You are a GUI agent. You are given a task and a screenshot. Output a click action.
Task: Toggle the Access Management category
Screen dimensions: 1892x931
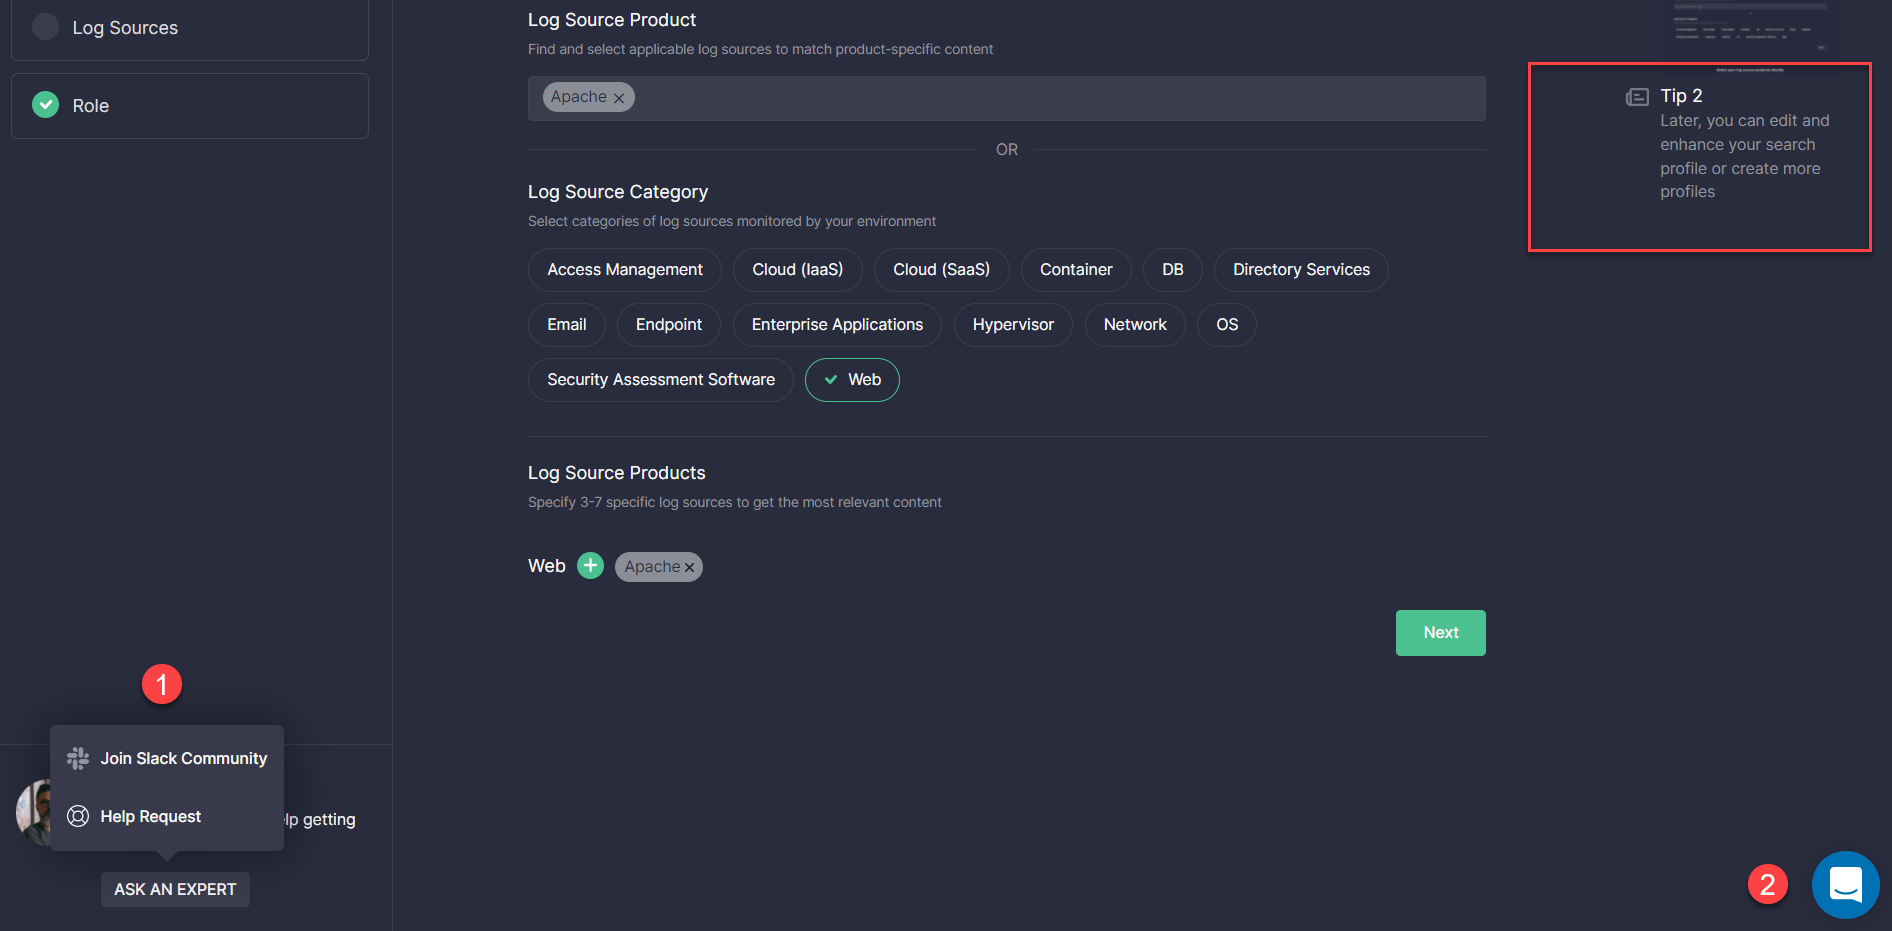[624, 270]
